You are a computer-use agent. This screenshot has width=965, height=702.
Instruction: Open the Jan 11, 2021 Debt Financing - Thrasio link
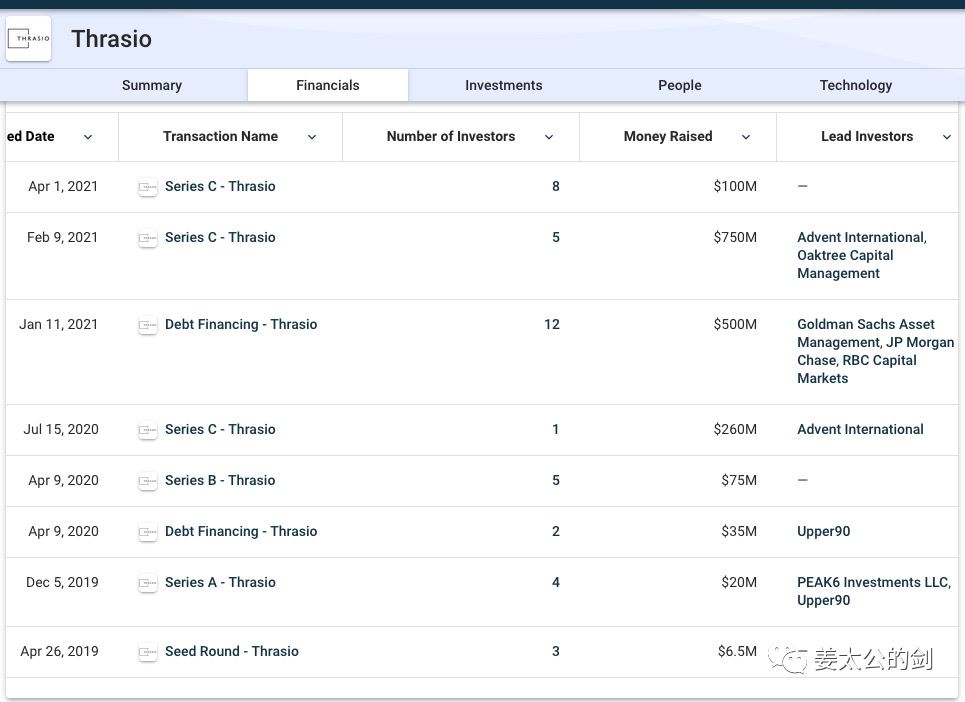pyautogui.click(x=241, y=325)
